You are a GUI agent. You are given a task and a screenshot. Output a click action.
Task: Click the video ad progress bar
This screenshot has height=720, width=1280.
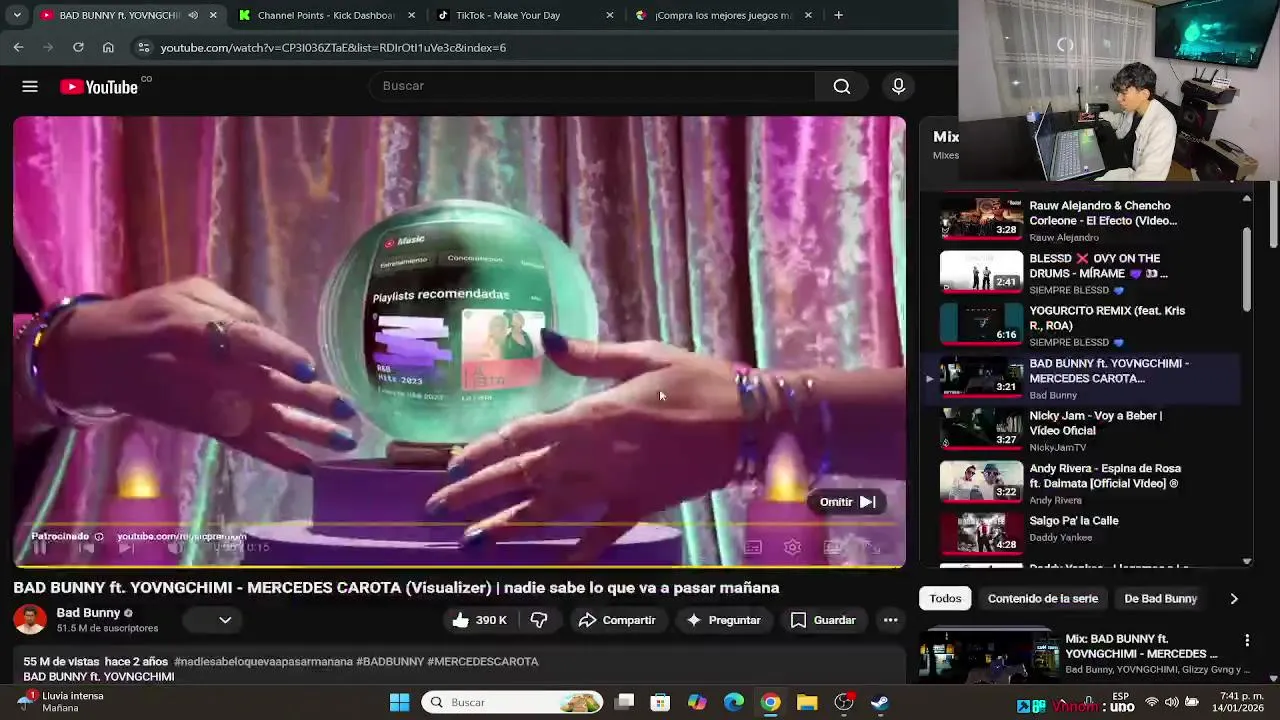(459, 525)
